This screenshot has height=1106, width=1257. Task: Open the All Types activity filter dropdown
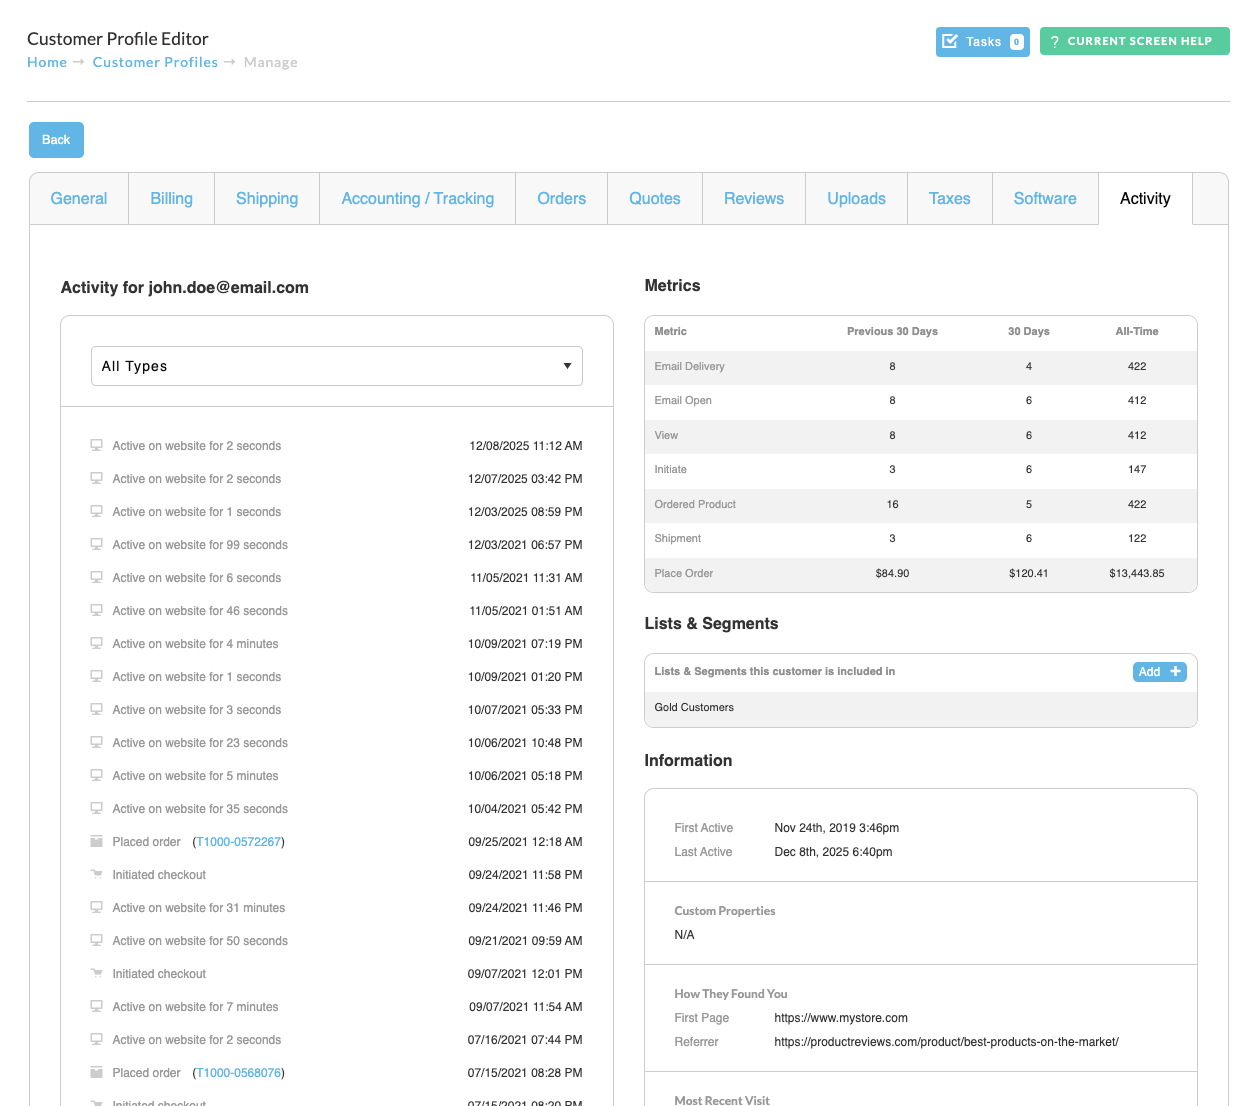337,366
